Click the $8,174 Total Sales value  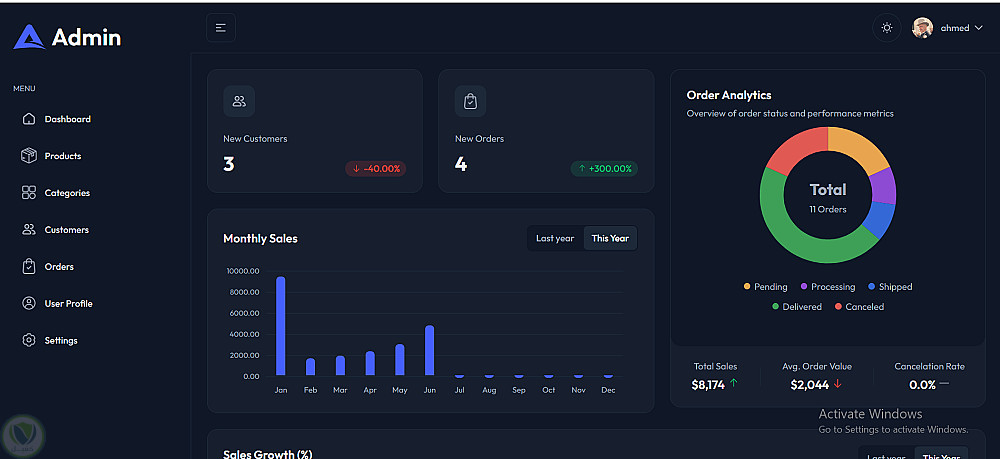pos(708,384)
